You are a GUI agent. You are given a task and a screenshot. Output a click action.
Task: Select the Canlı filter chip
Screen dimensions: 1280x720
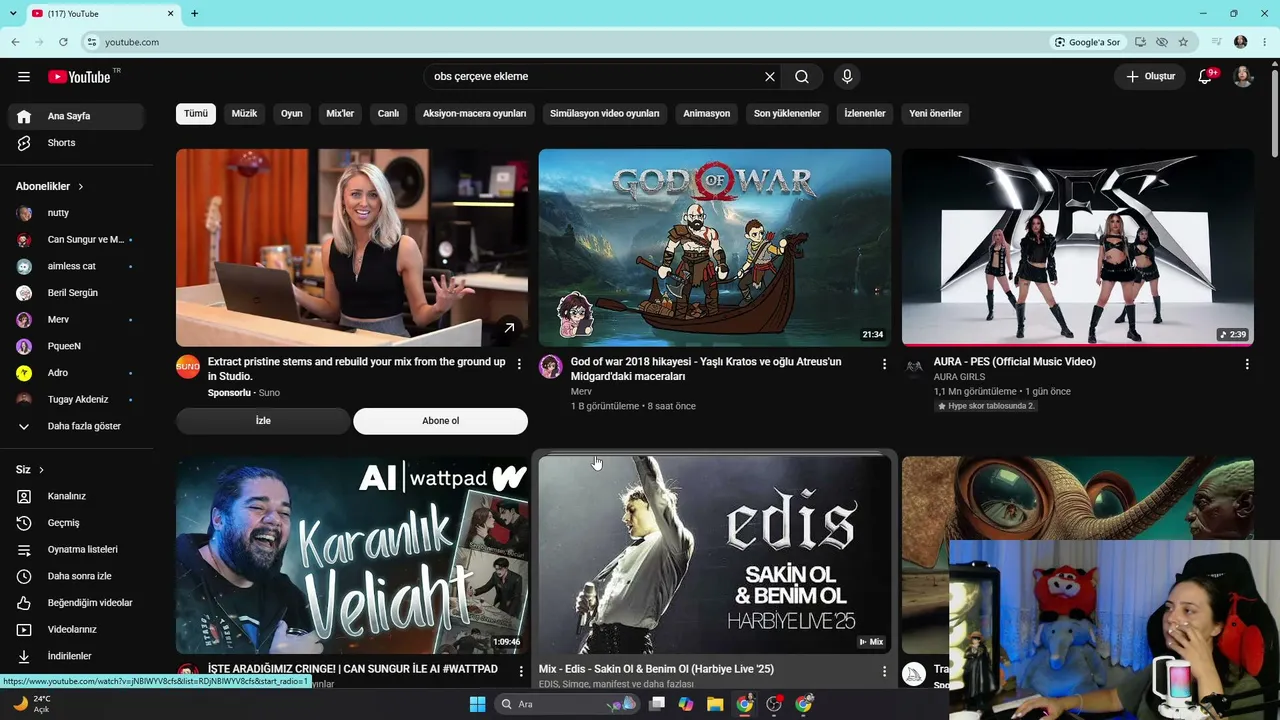tap(388, 114)
